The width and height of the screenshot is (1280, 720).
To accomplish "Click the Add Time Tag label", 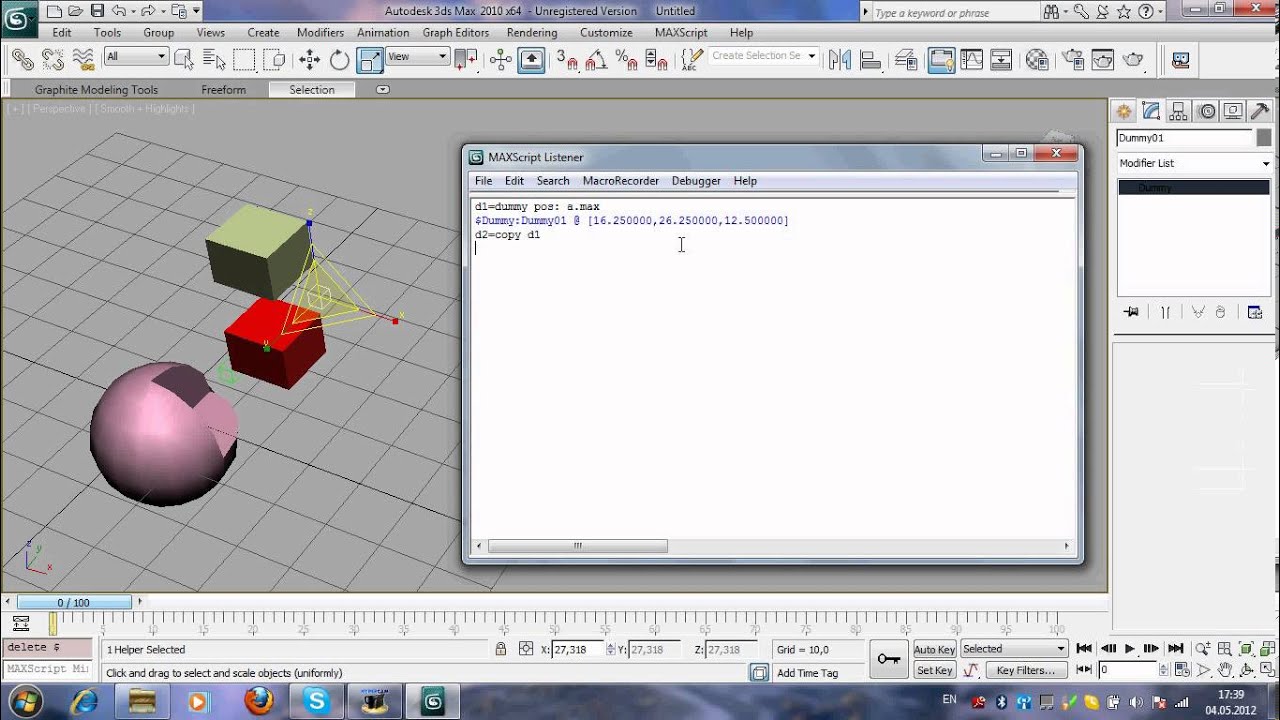I will [807, 673].
